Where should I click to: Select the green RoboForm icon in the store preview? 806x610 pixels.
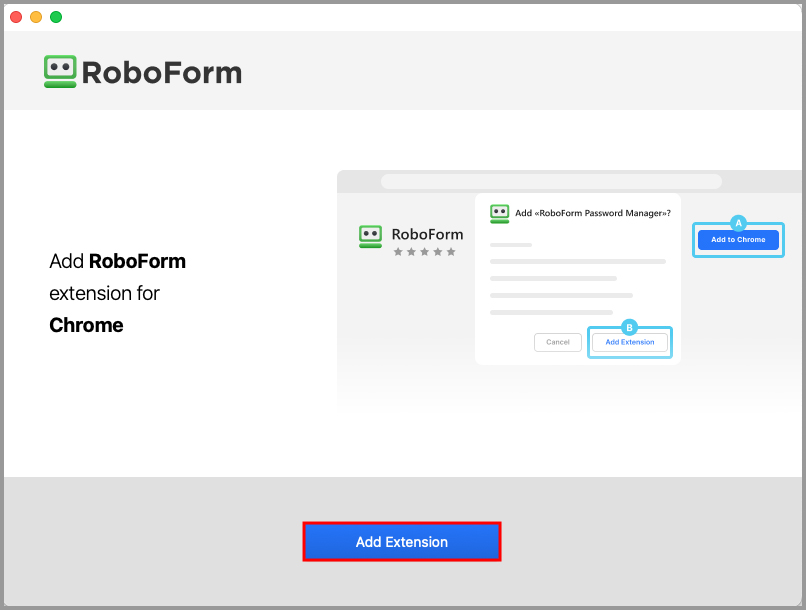370,236
